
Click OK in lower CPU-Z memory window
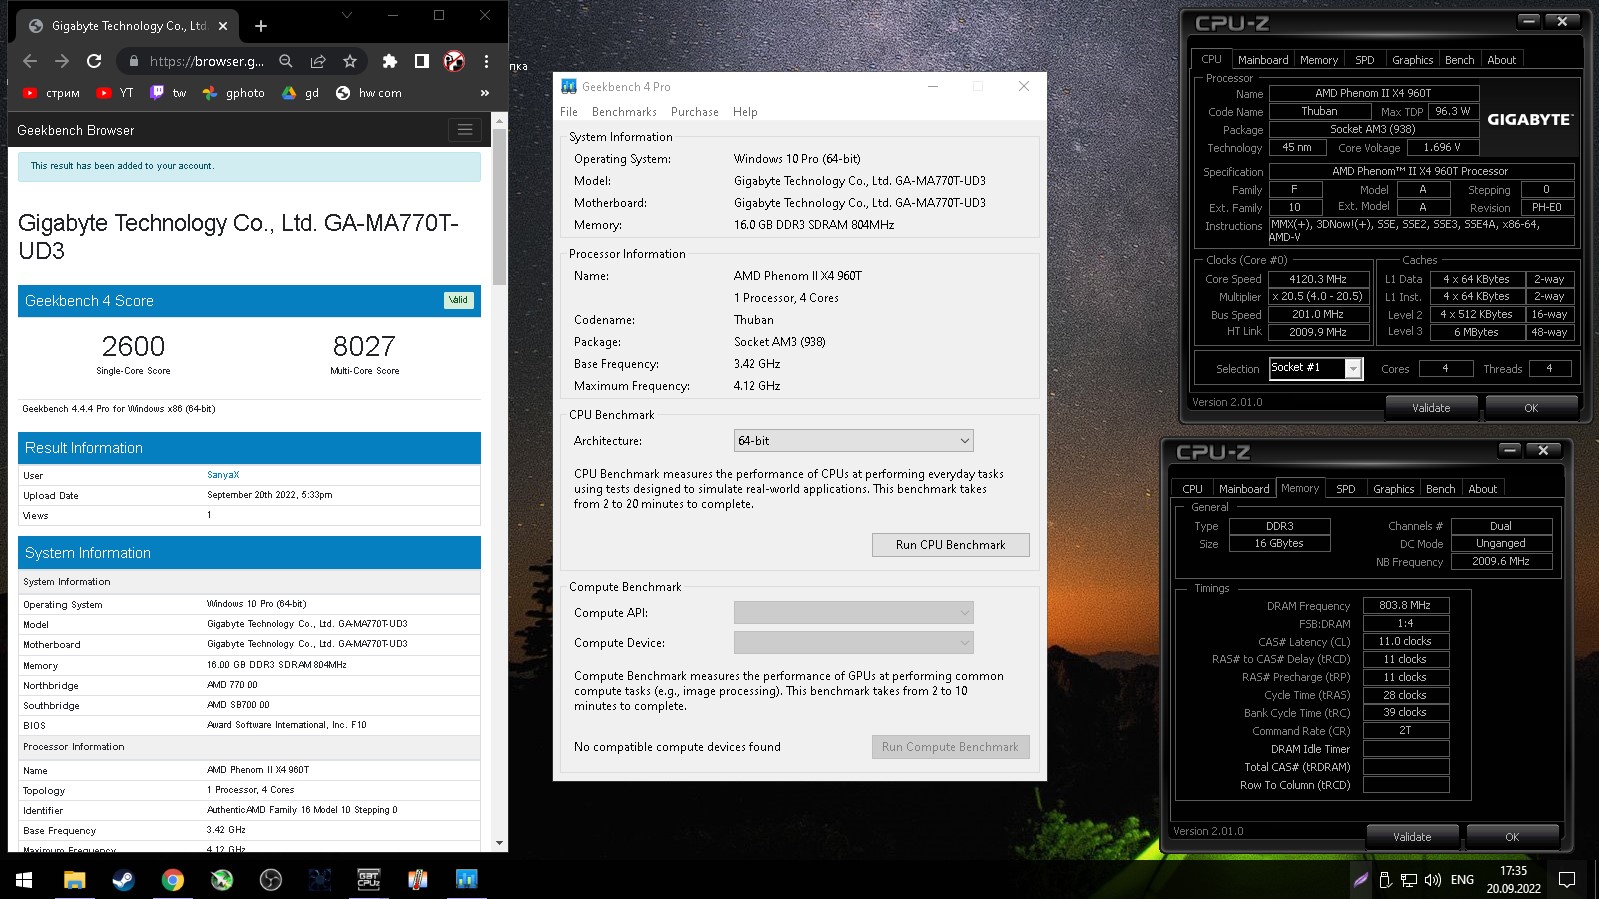click(x=1512, y=837)
